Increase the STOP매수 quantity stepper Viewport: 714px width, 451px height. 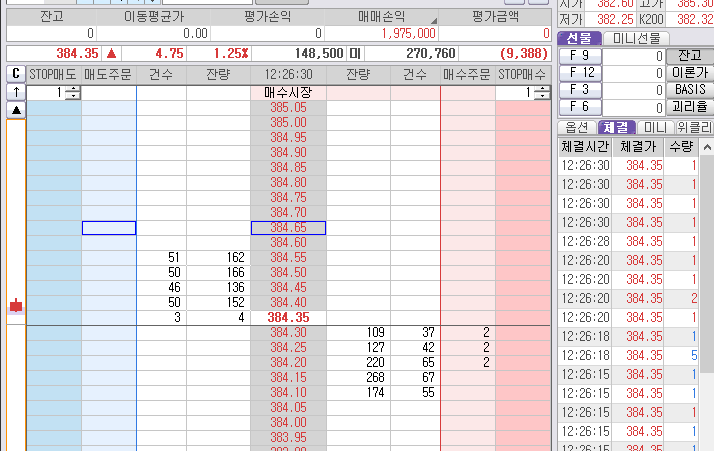(x=541, y=90)
